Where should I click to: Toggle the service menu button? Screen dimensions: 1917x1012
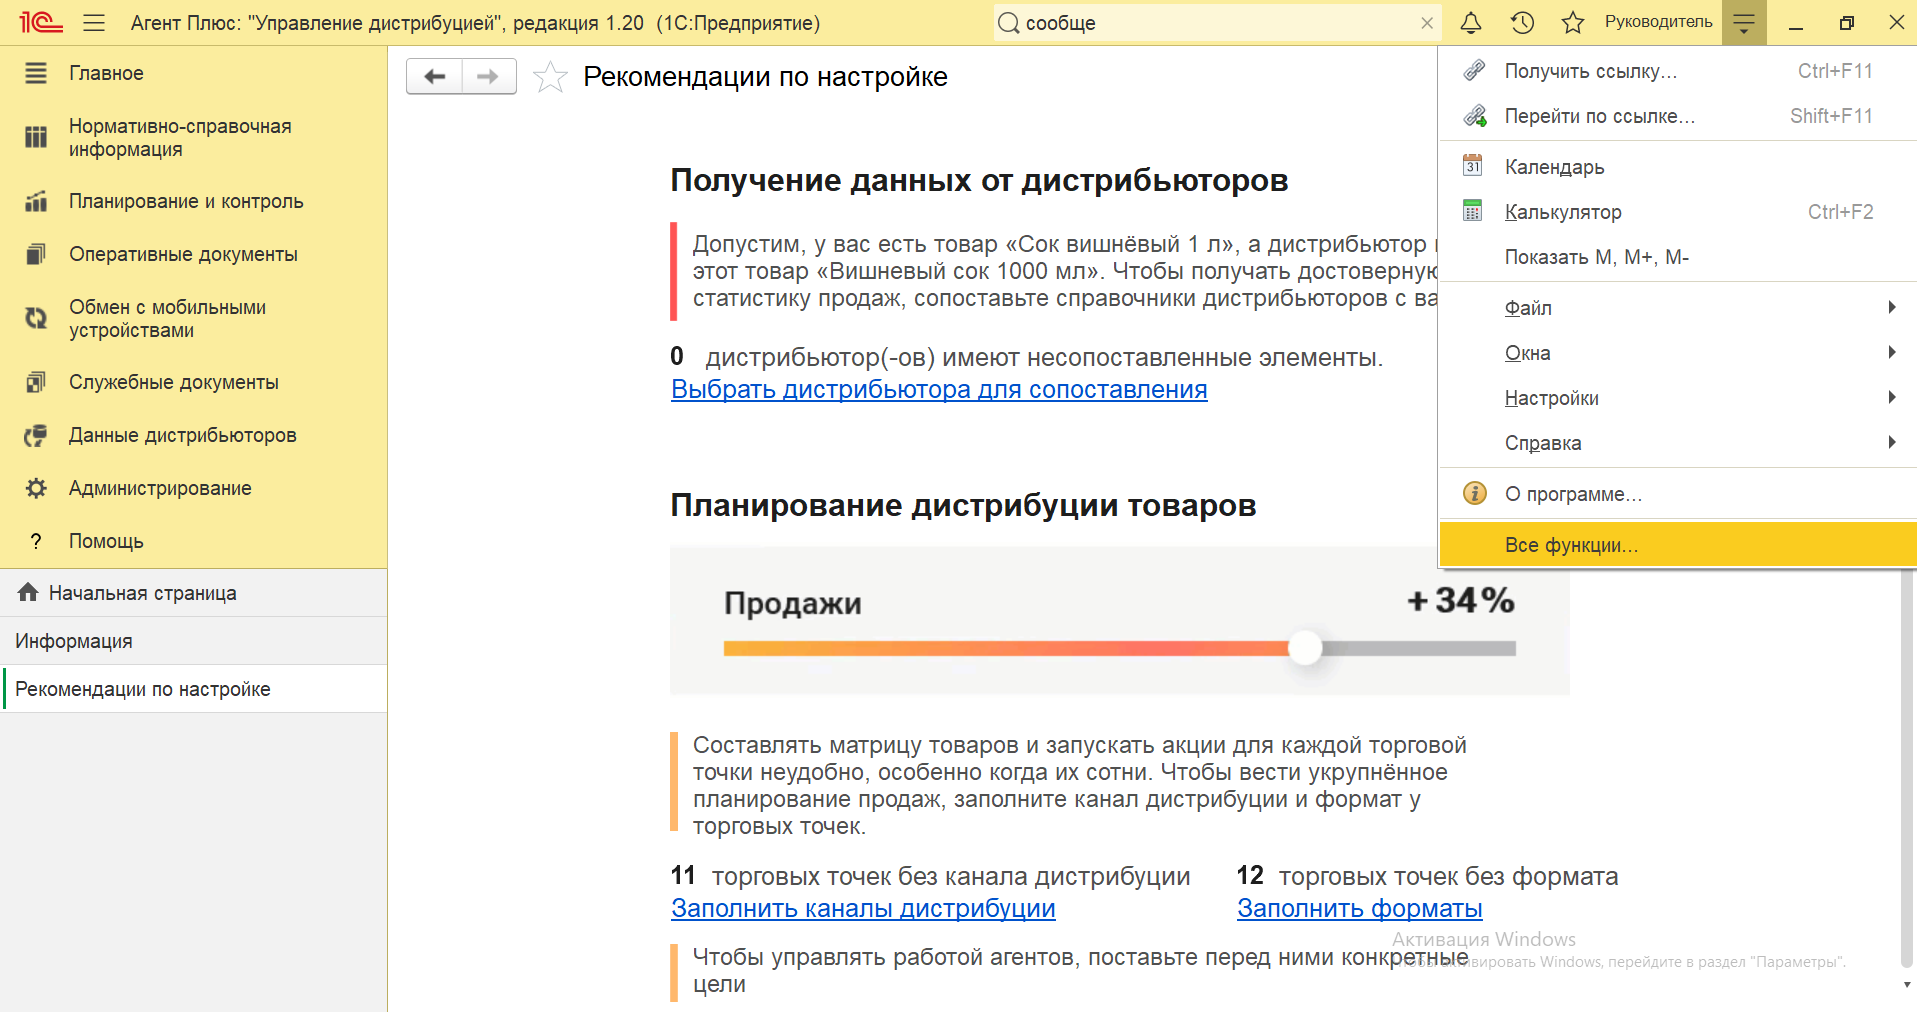pos(1744,22)
